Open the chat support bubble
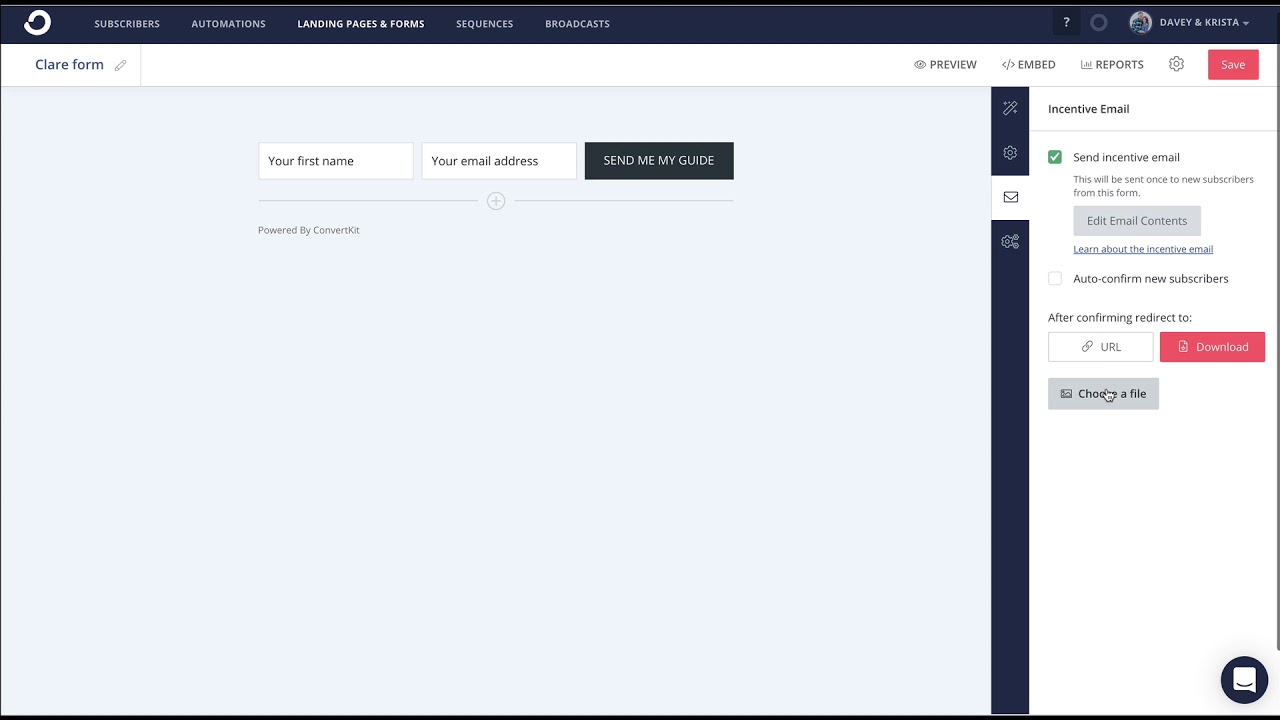This screenshot has height=720, width=1280. click(x=1244, y=680)
